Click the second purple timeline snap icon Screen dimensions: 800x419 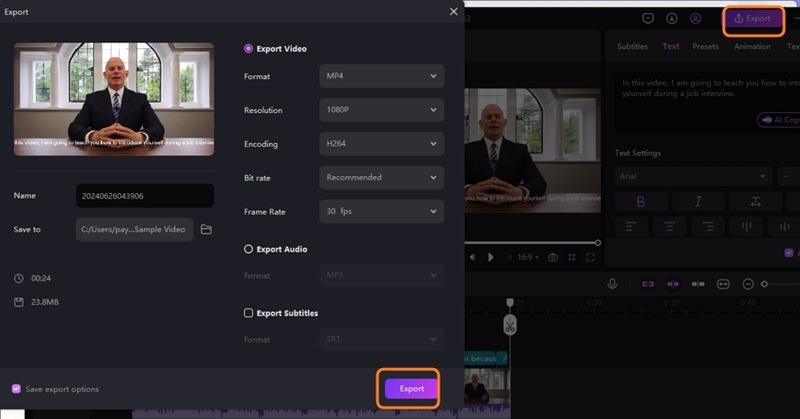pyautogui.click(x=673, y=284)
